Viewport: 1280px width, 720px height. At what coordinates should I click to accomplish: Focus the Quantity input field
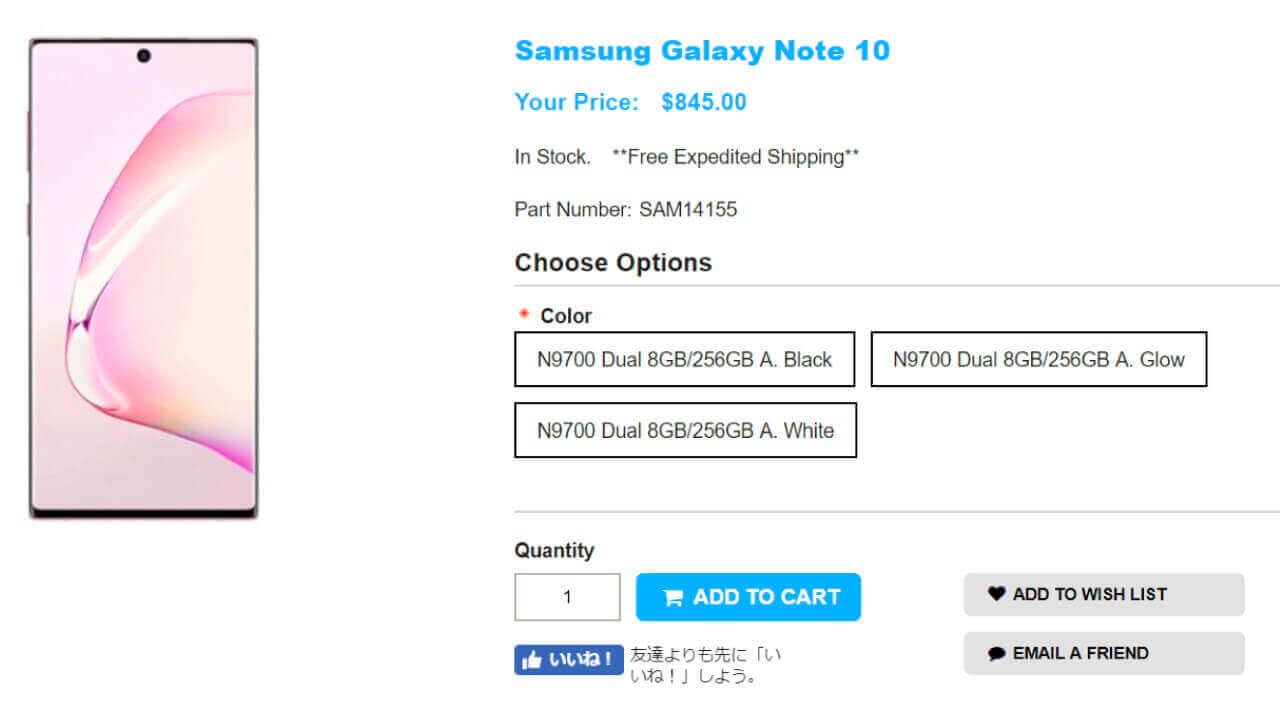tap(567, 597)
